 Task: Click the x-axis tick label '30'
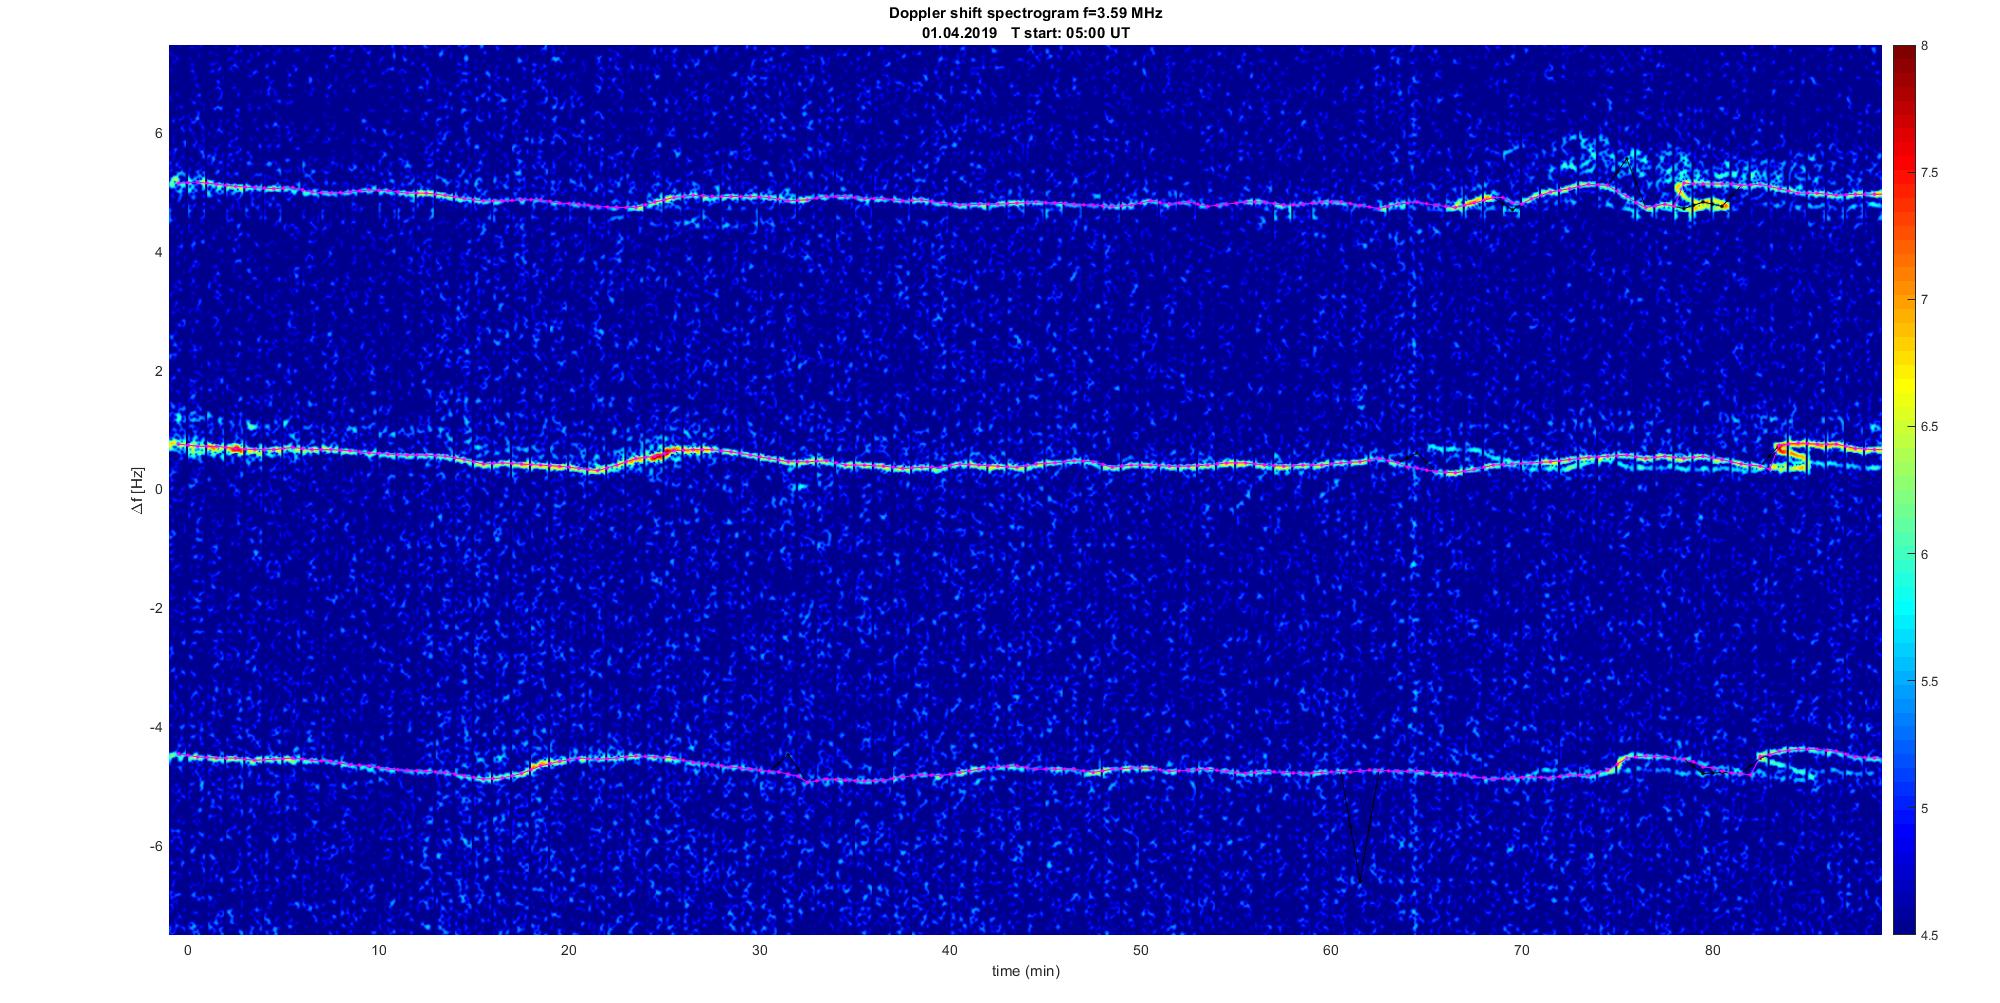point(759,950)
